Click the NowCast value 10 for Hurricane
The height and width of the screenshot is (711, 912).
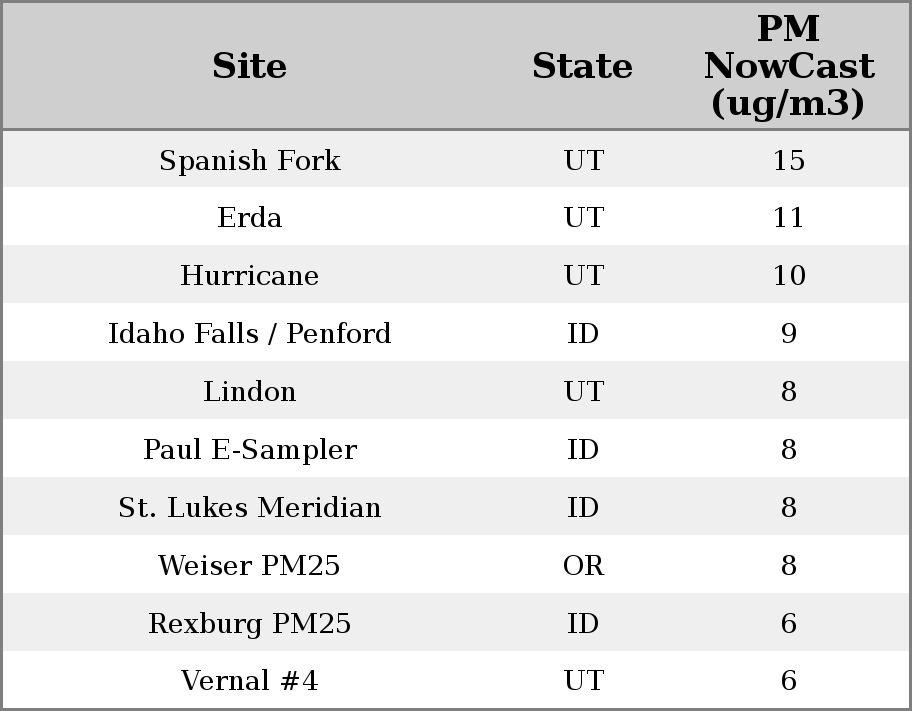(x=788, y=276)
